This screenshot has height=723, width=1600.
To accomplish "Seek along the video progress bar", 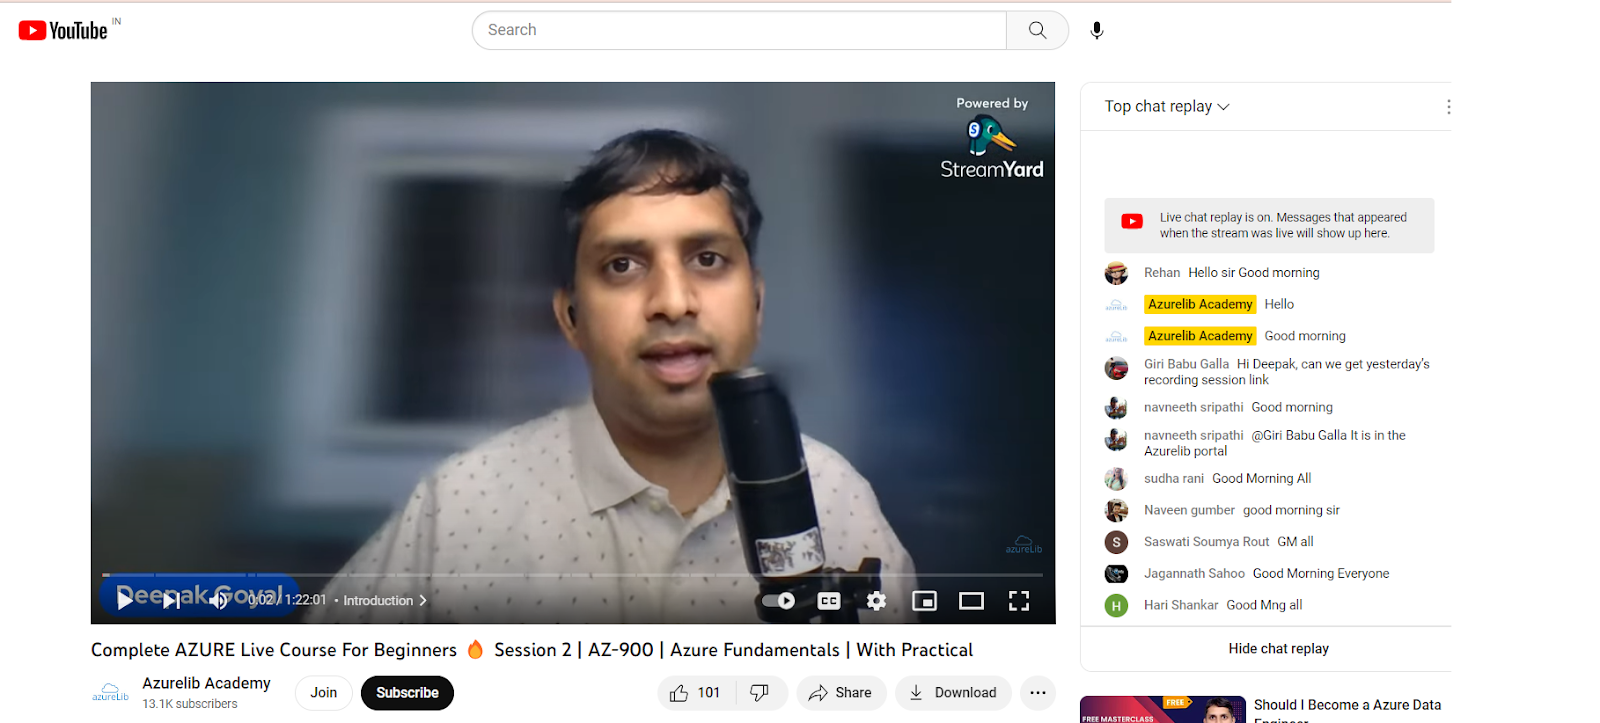I will tap(572, 575).
